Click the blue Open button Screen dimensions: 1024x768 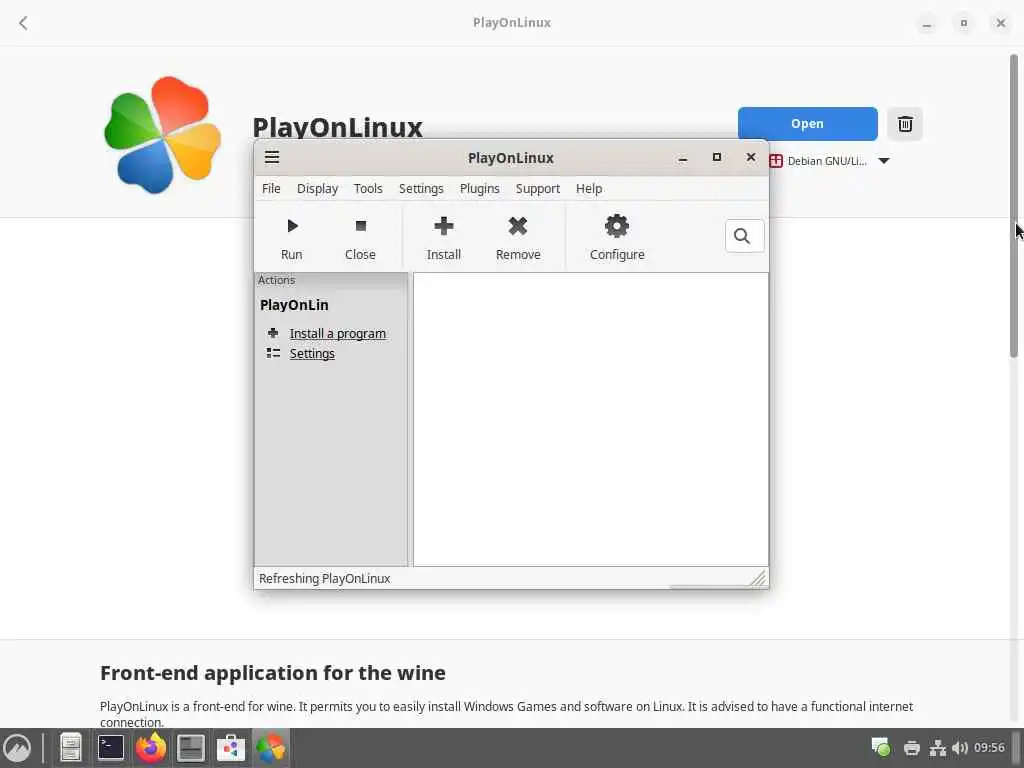pos(807,124)
